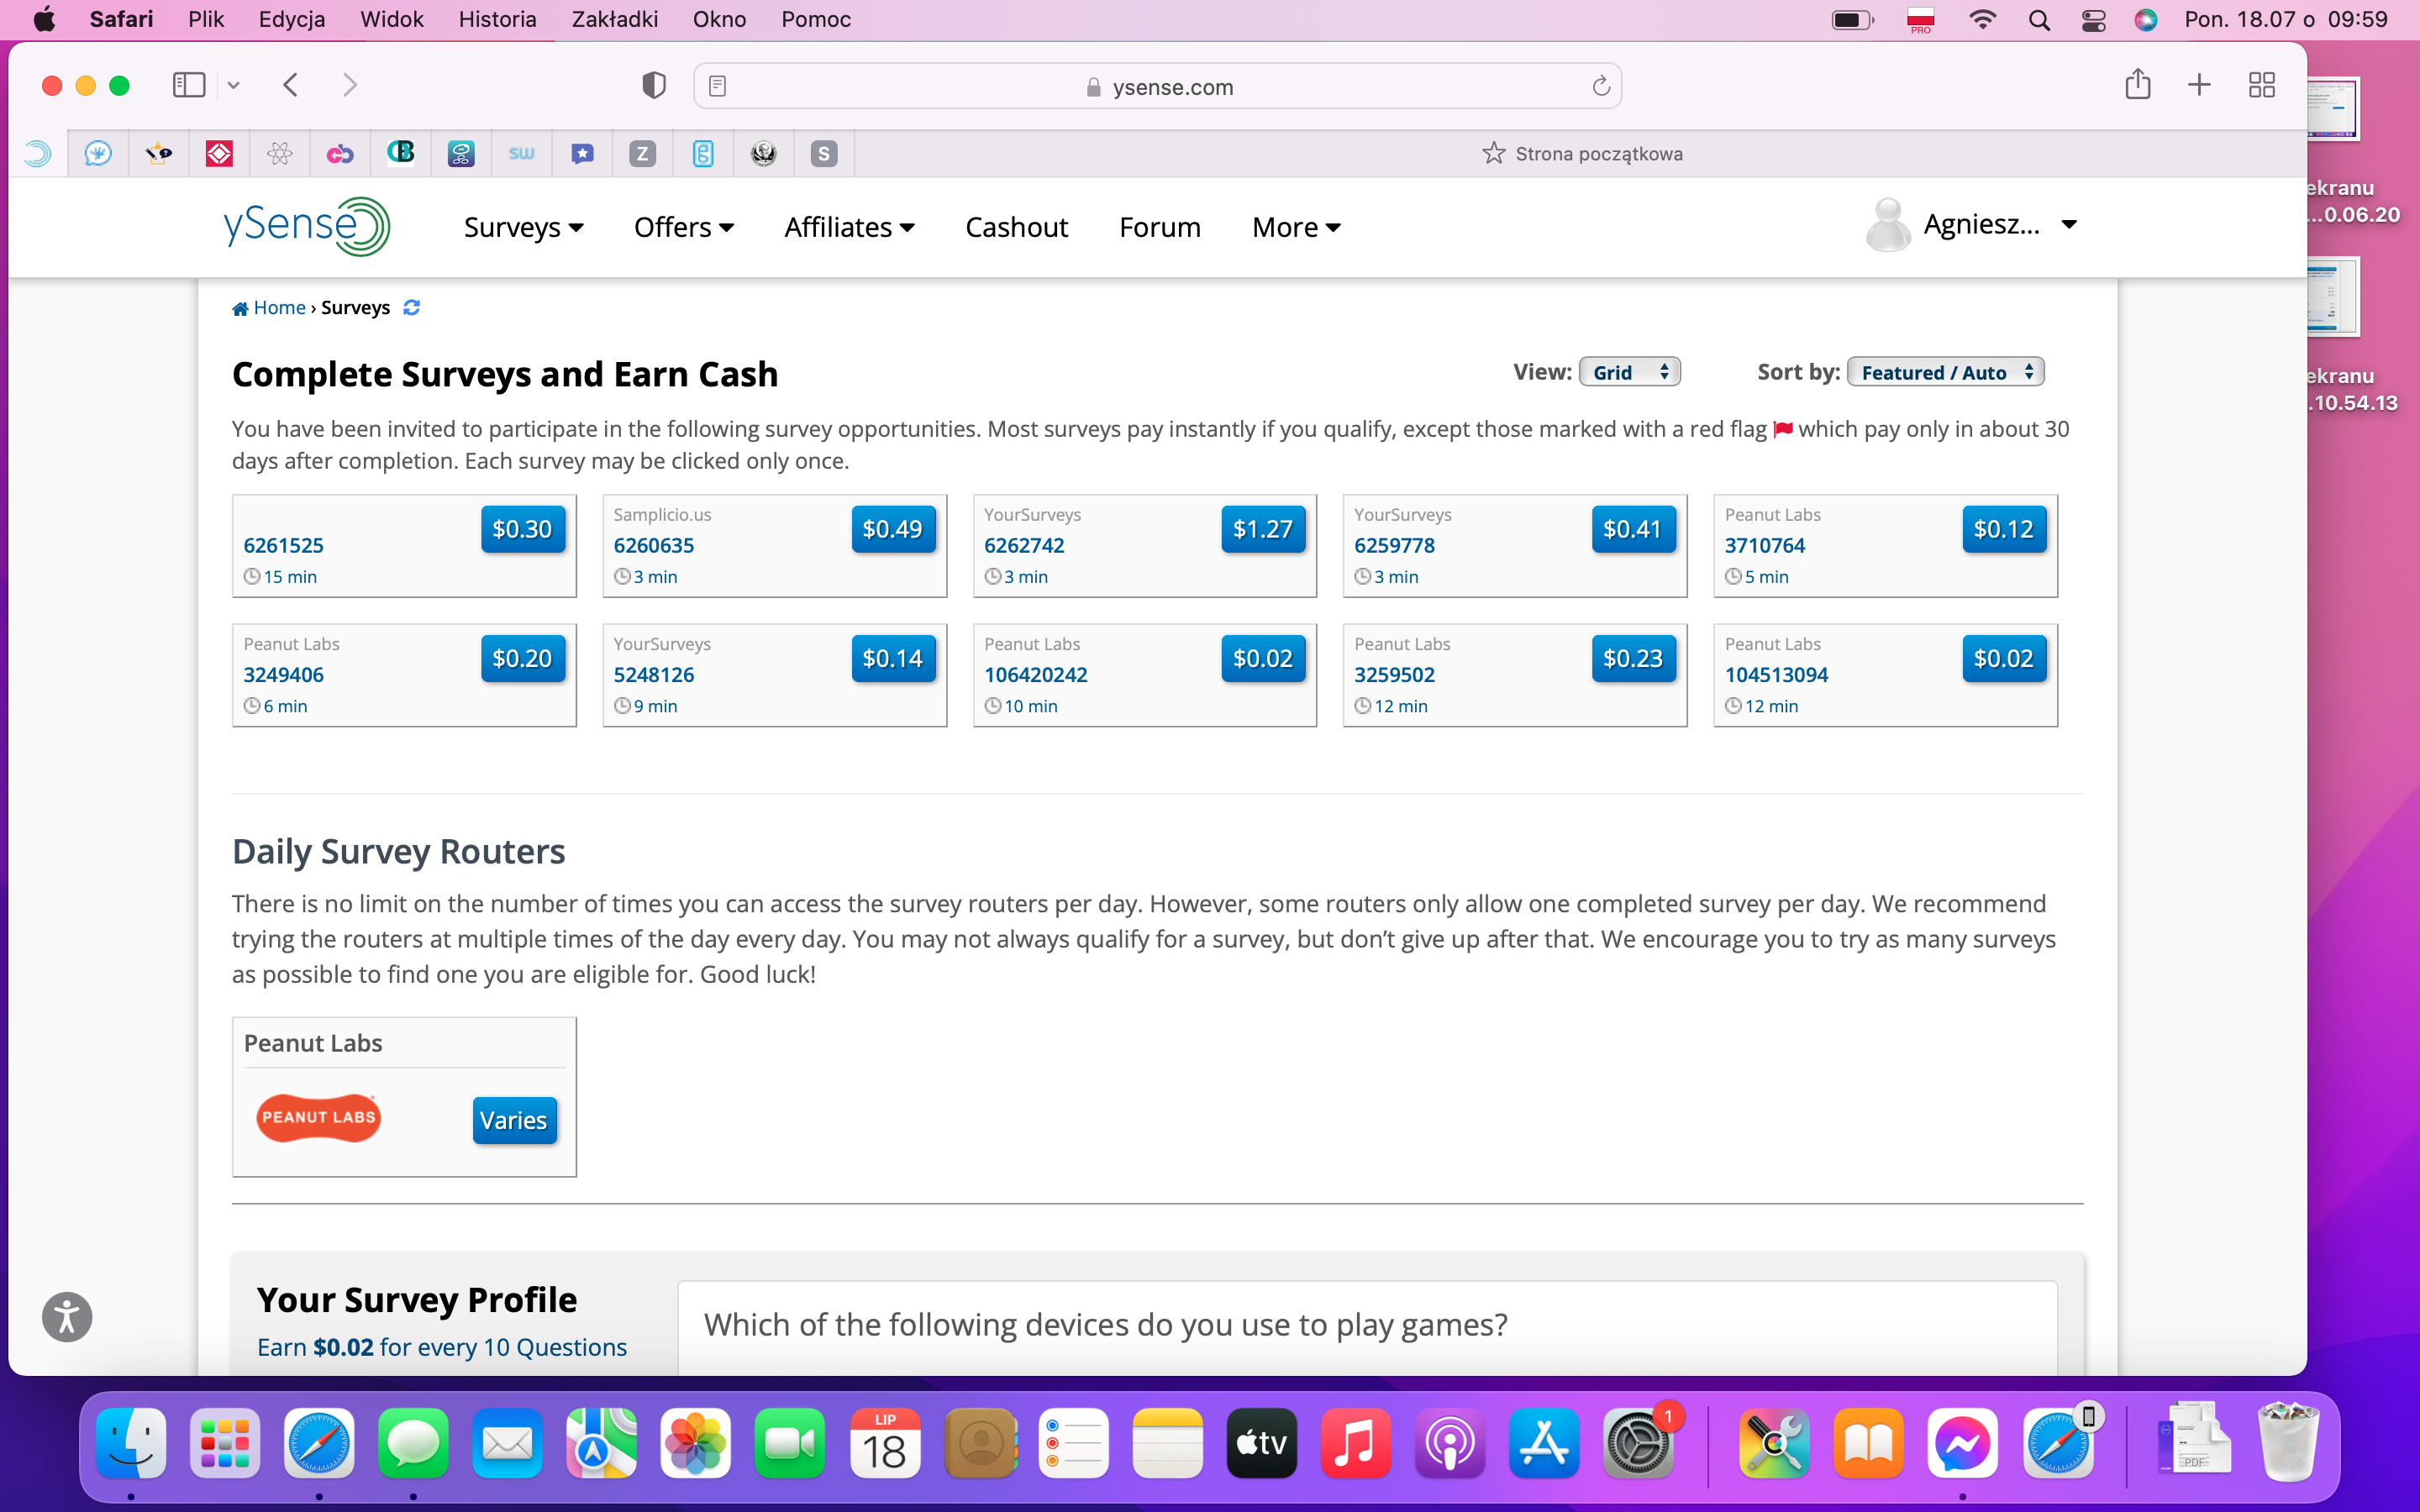Click the $0.49 Samplicio.us survey button

[893, 529]
